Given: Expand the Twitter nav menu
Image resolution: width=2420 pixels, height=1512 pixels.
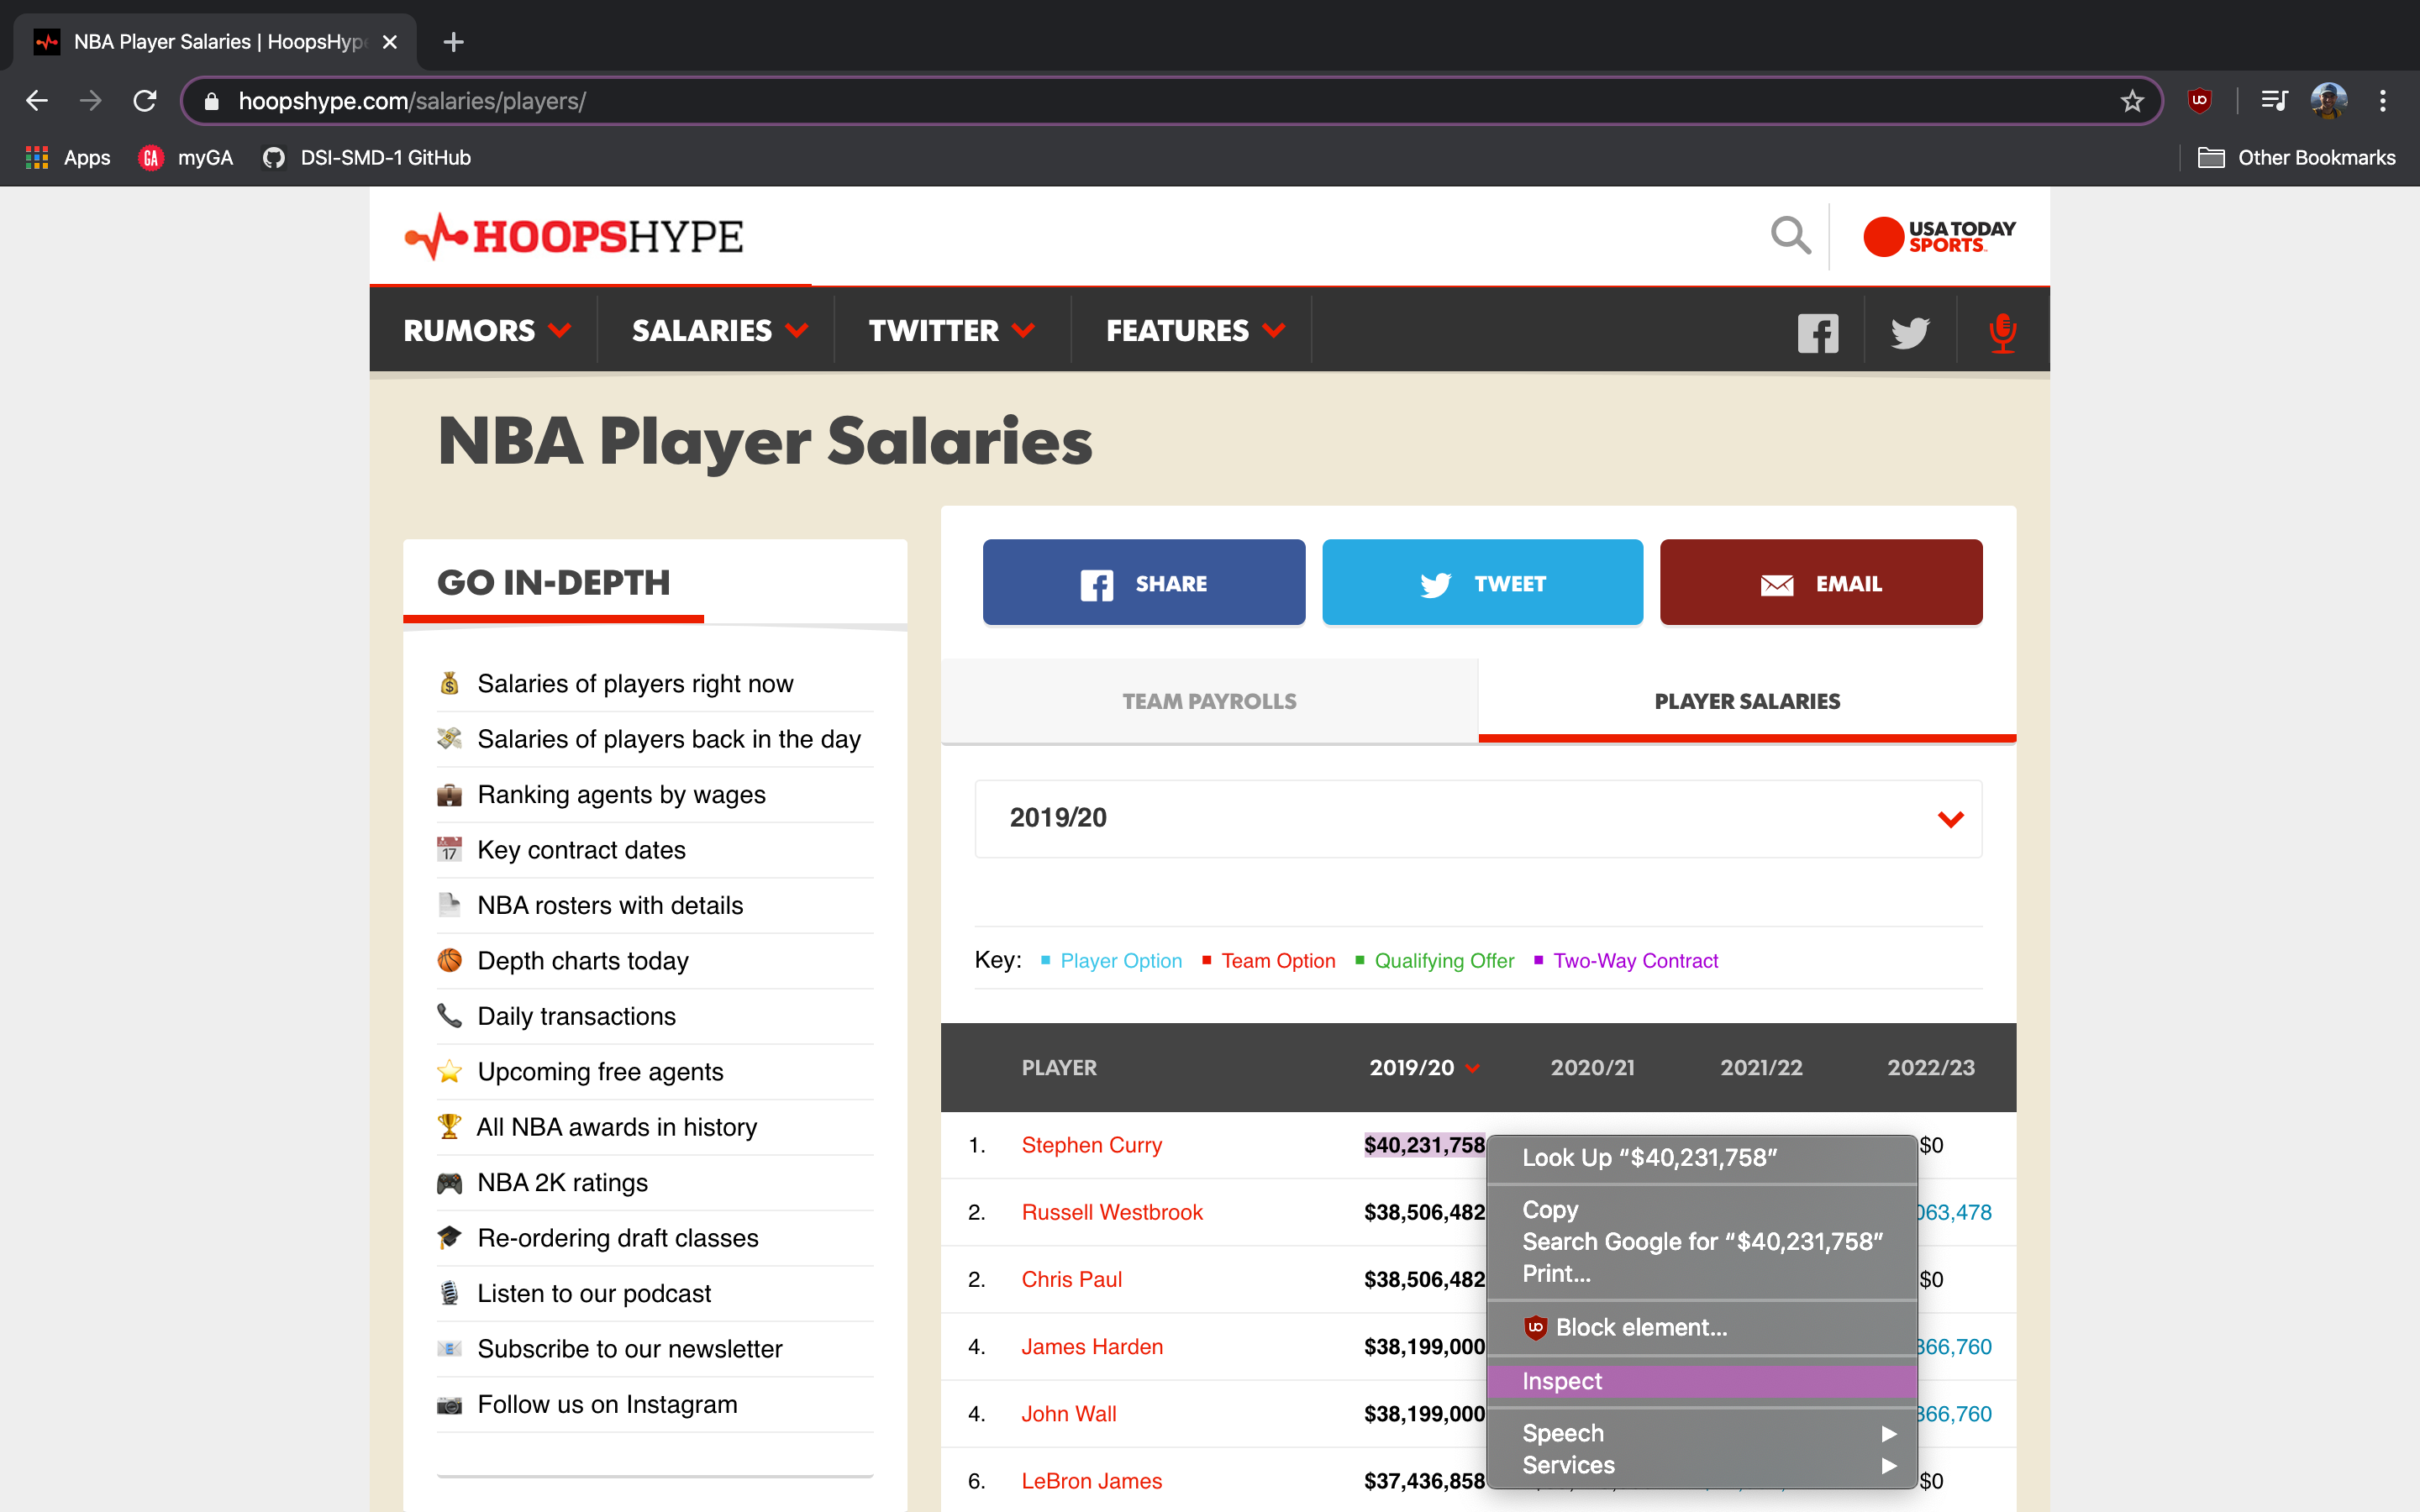Looking at the screenshot, I should tap(951, 330).
